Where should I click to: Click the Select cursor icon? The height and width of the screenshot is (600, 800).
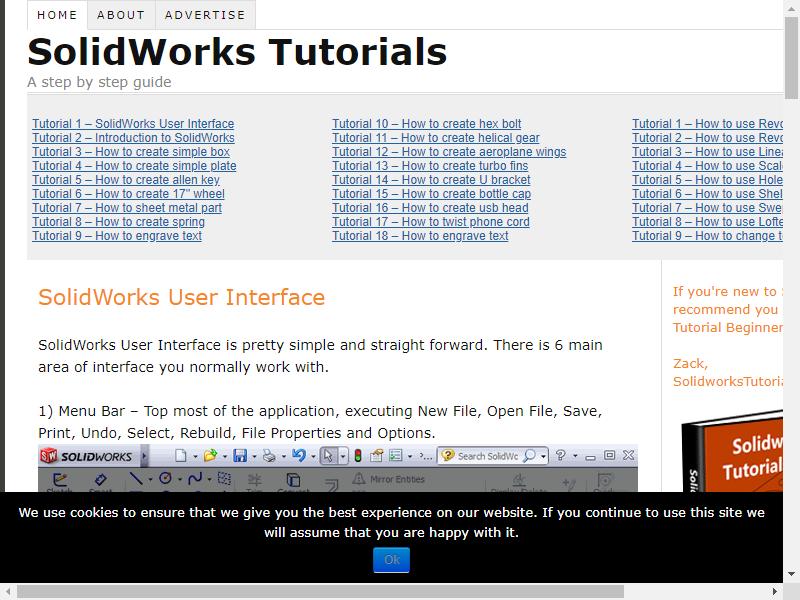coord(328,456)
